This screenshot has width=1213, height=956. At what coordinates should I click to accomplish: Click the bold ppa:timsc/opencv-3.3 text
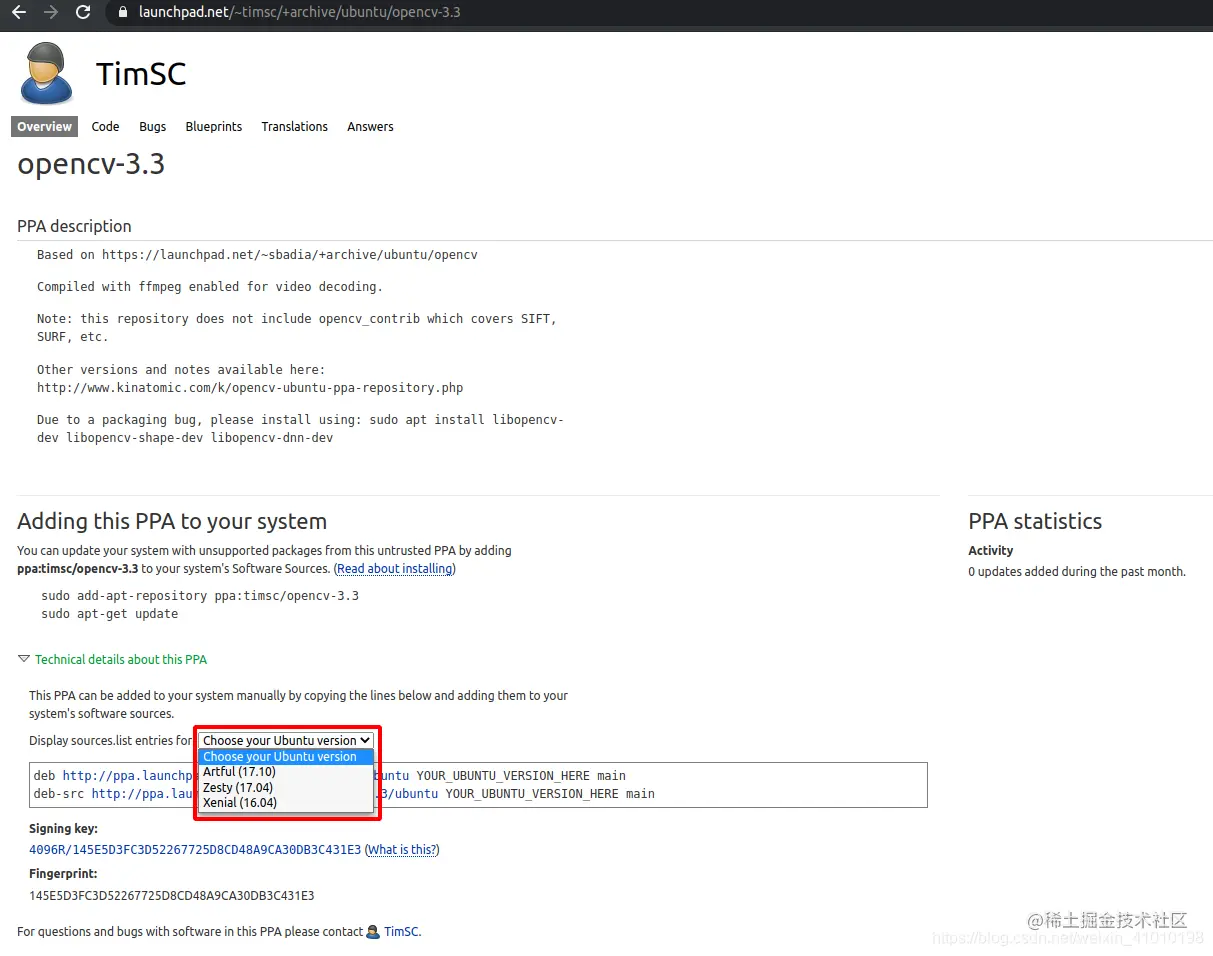point(78,569)
